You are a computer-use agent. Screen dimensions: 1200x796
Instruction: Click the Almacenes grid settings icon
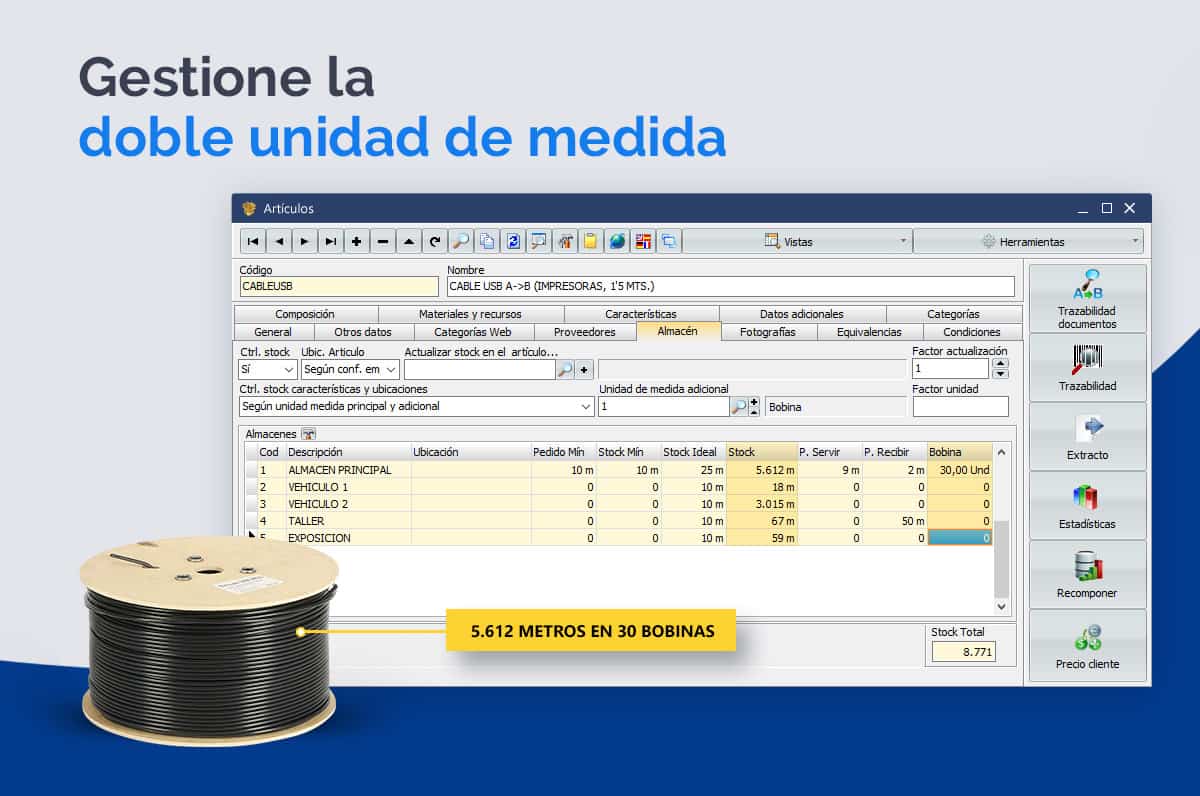click(309, 434)
